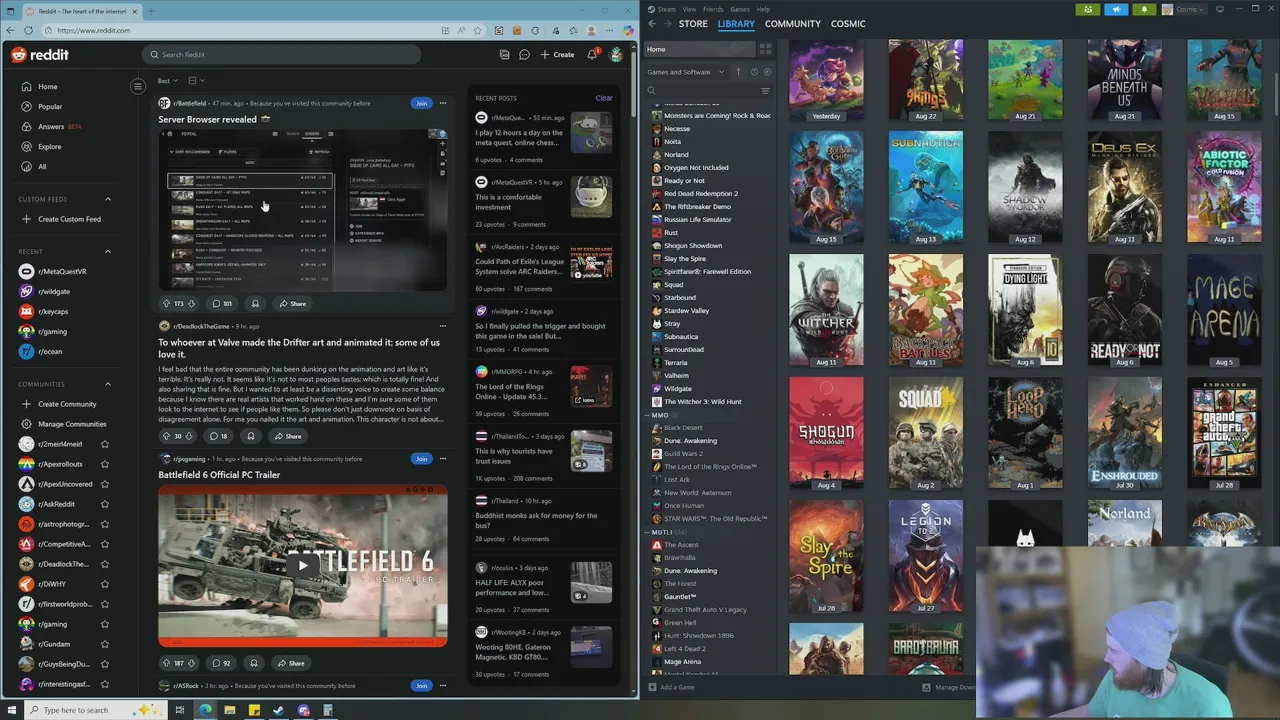The width and height of the screenshot is (1280, 720).
Task: Favorite r/2meirl4meirl community star
Action: click(105, 444)
